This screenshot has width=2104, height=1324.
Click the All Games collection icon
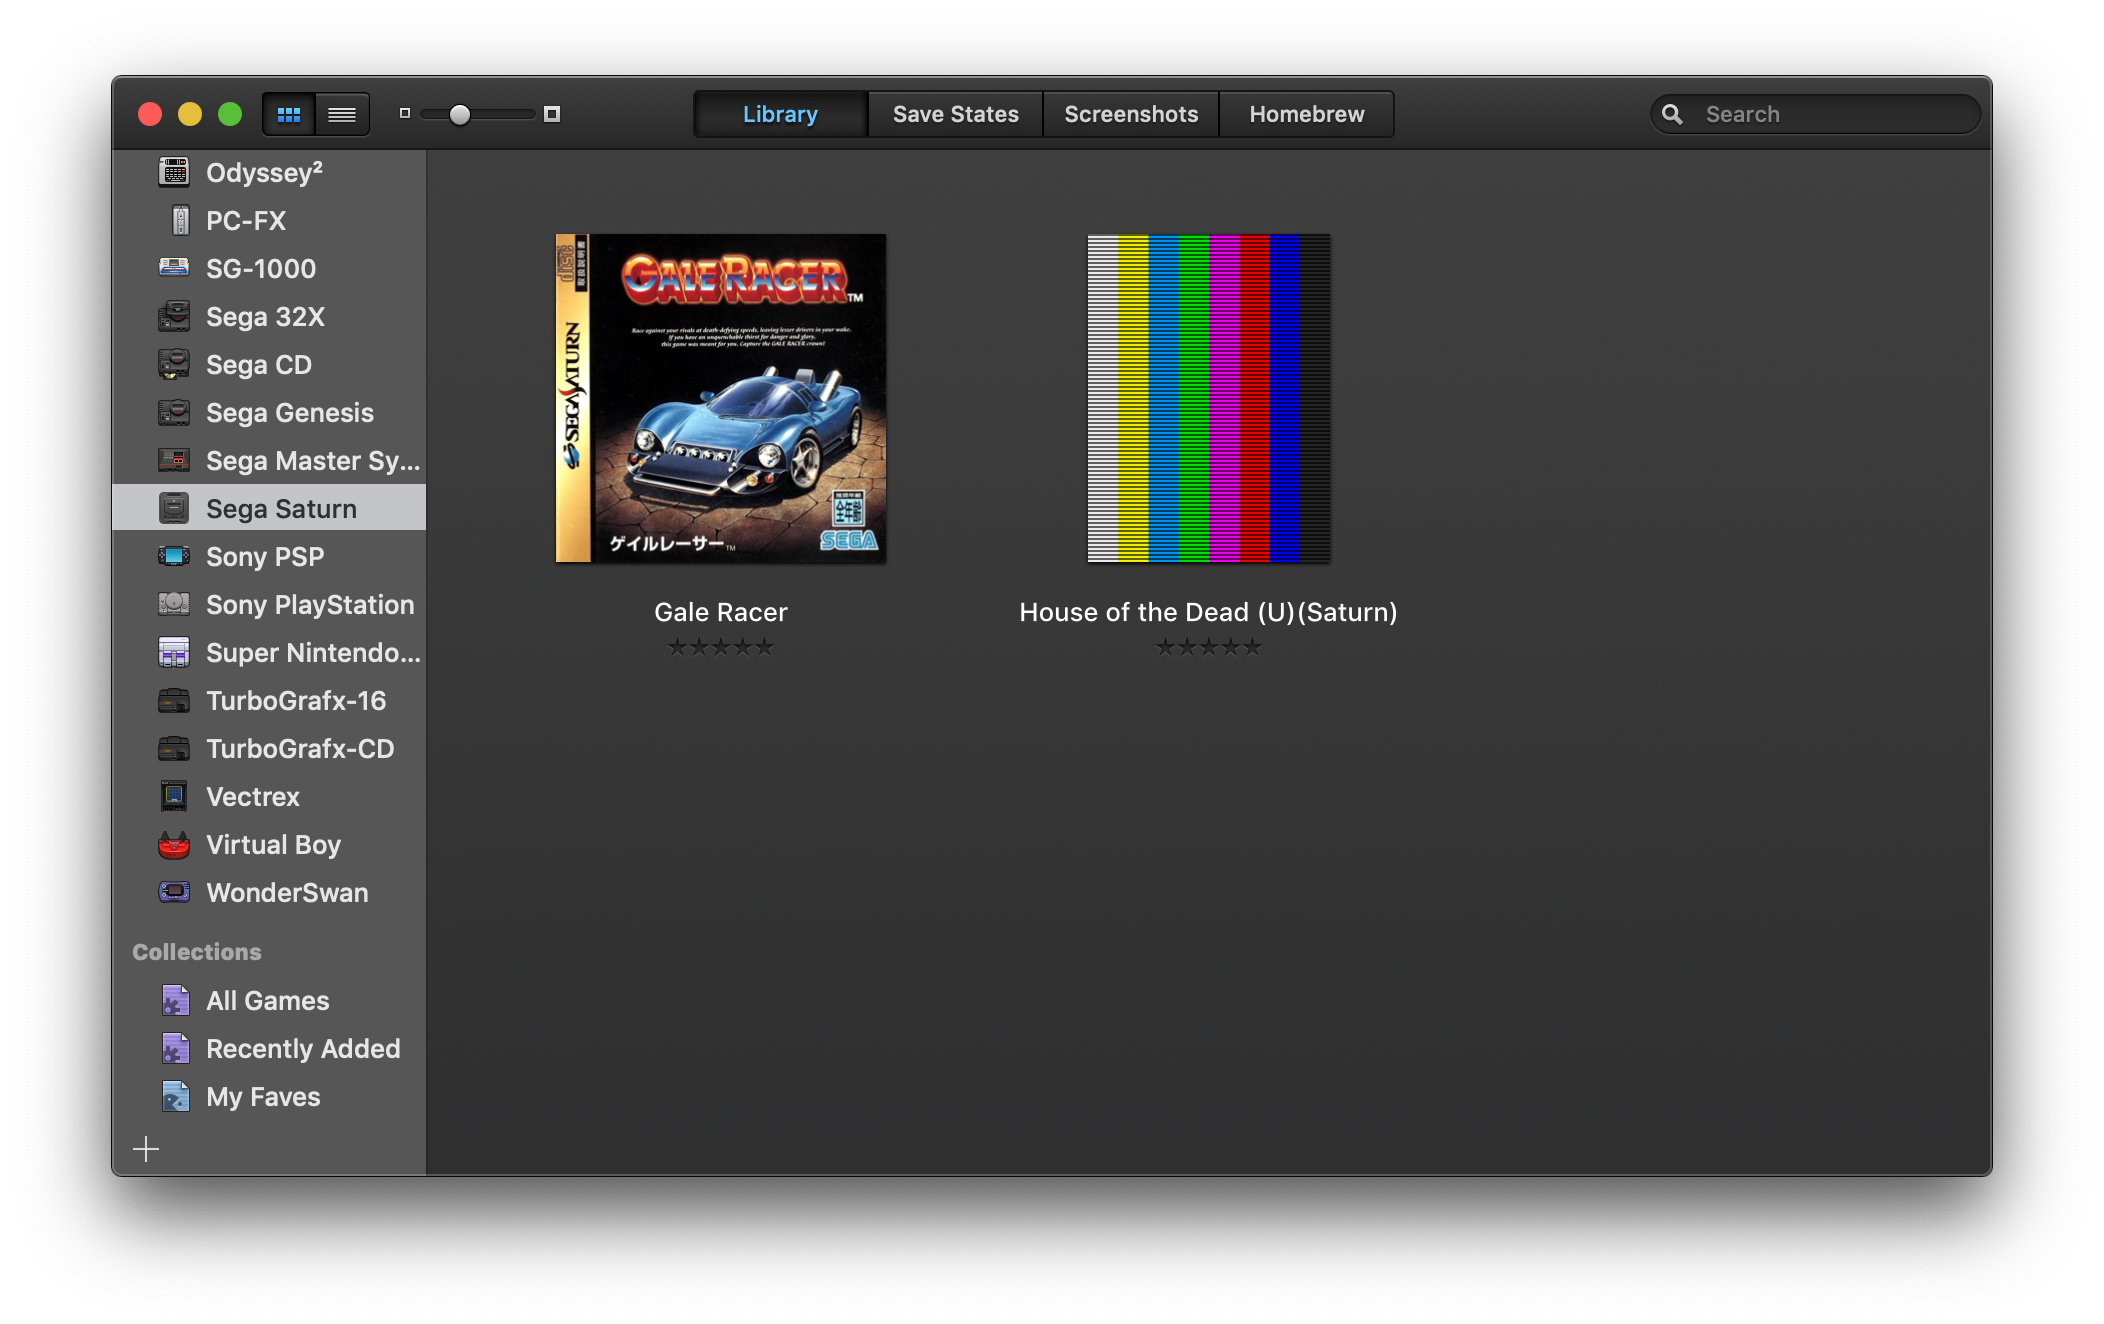coord(175,1000)
